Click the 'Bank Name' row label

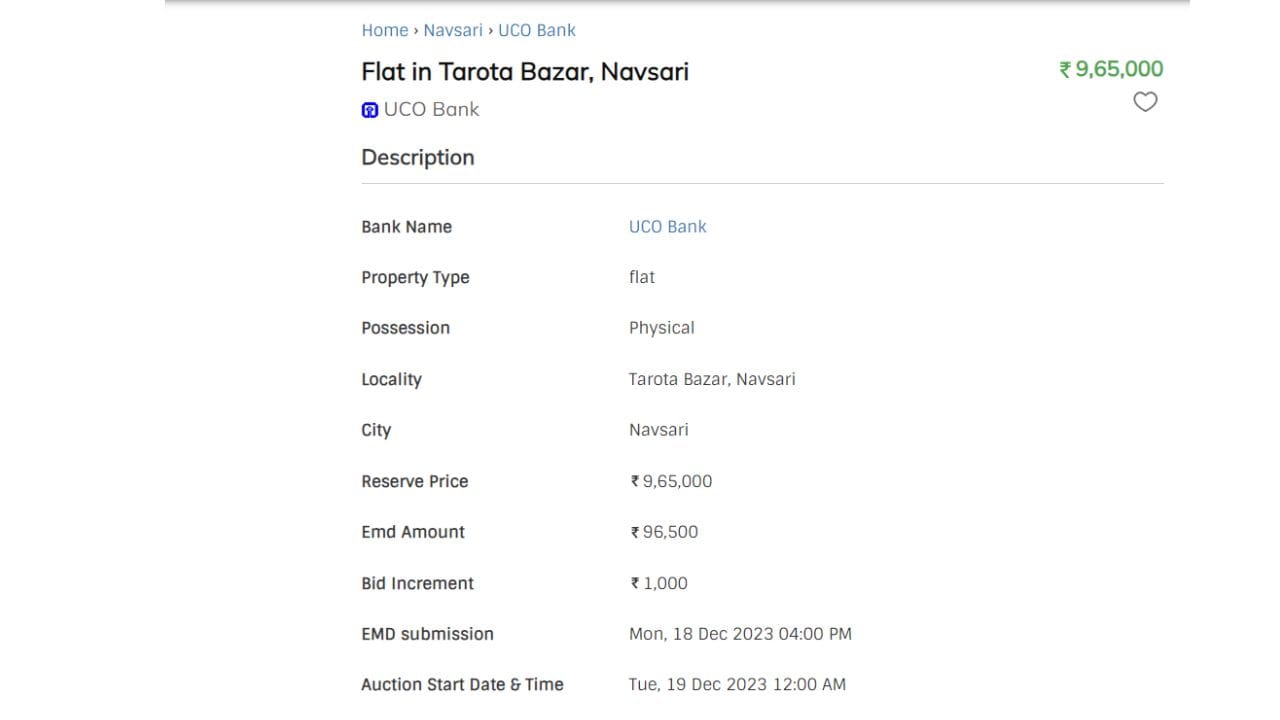pos(406,227)
